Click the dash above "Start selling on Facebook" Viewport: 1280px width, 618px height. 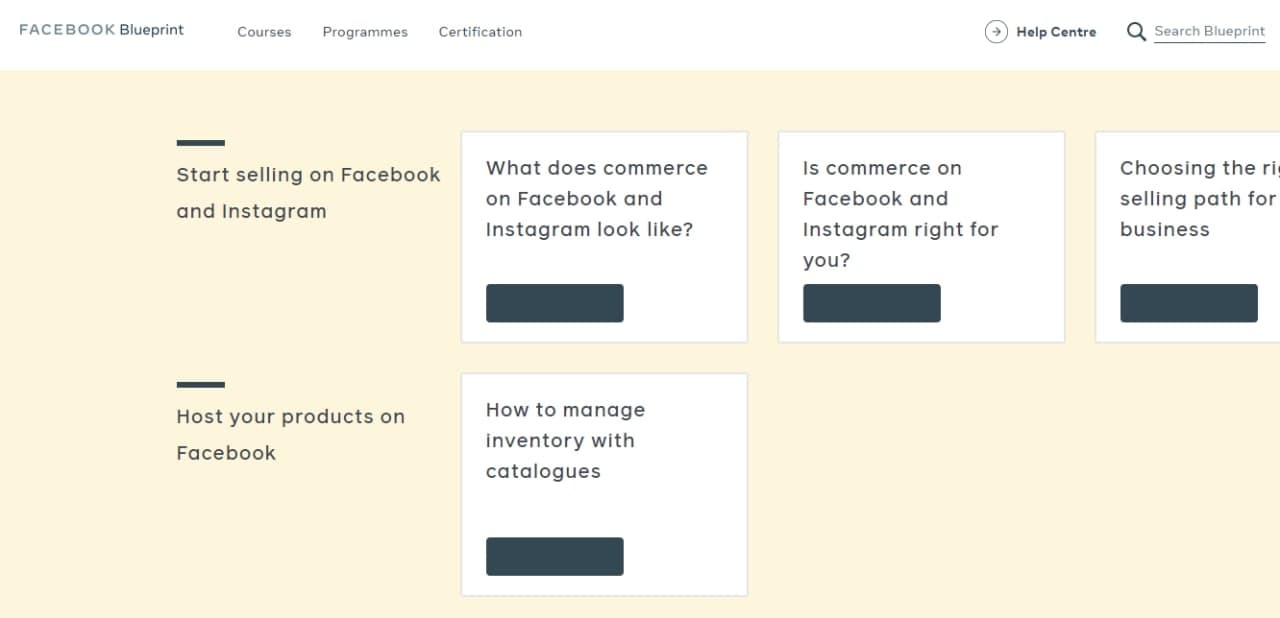point(201,143)
